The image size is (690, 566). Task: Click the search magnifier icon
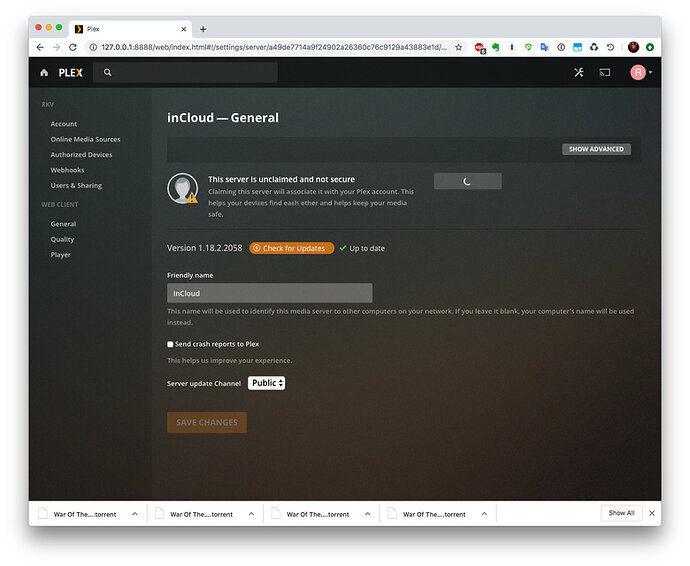[107, 72]
